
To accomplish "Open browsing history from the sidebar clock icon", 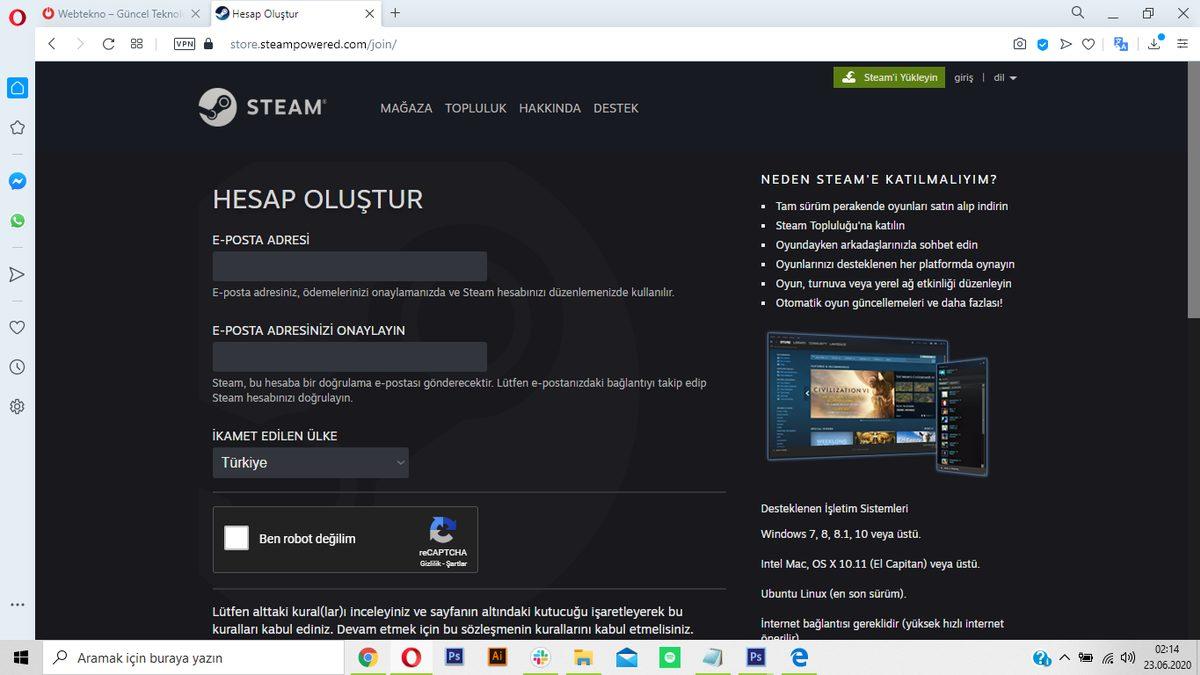I will coord(16,367).
